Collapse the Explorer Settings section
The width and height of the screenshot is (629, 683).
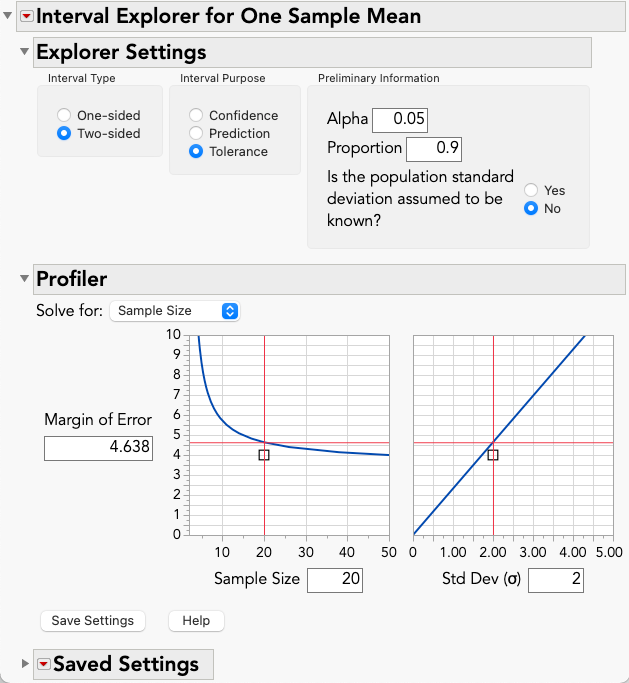click(24, 51)
